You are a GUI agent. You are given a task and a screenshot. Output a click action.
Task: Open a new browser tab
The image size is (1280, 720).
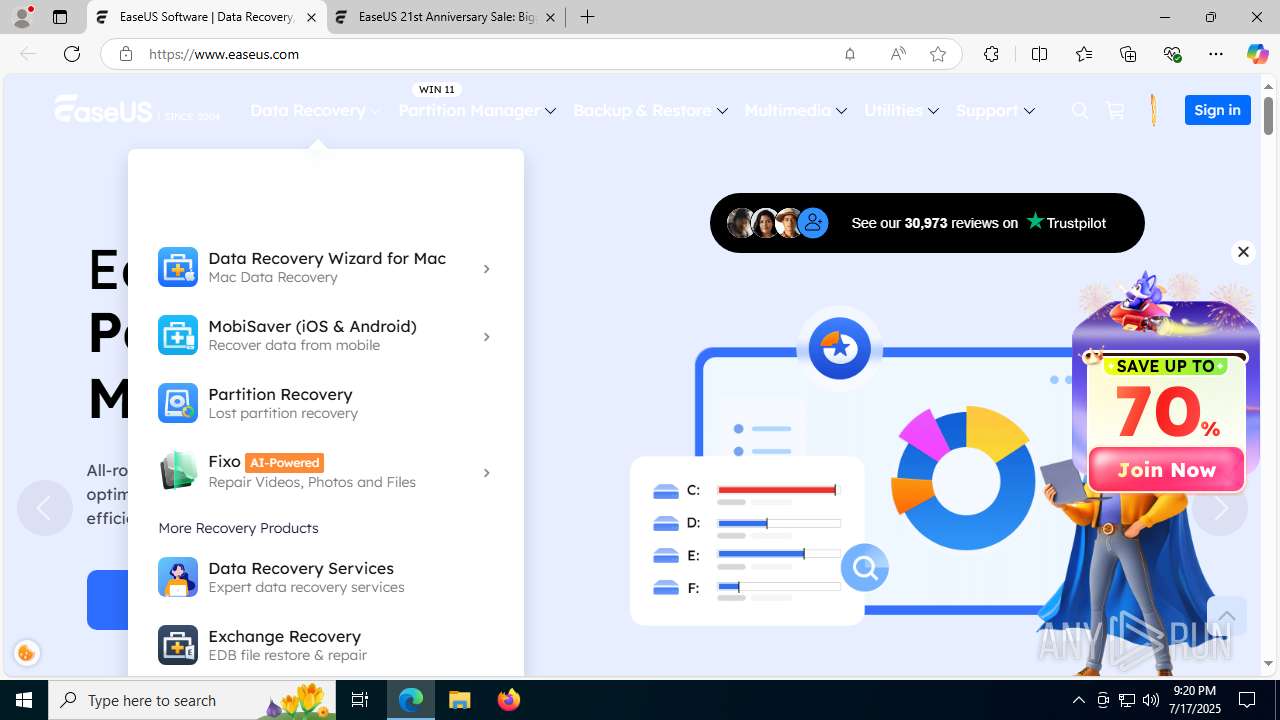coord(588,17)
